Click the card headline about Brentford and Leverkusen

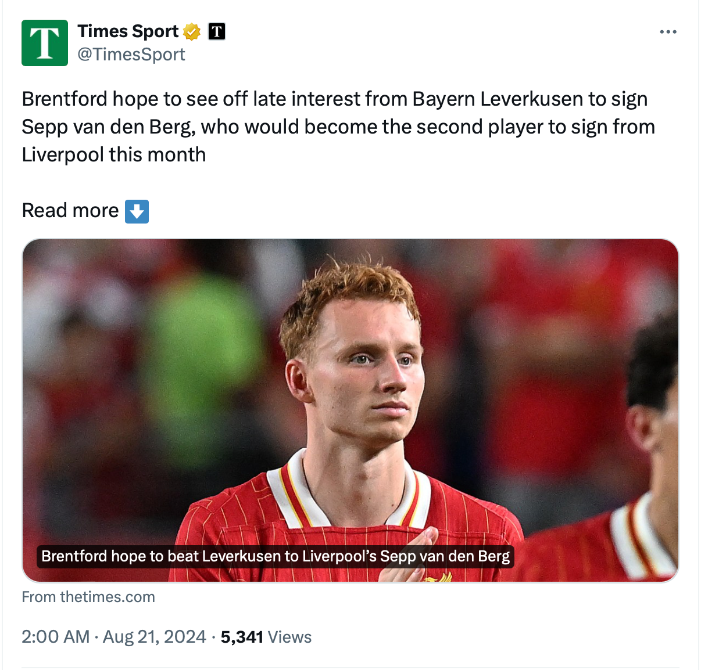275,556
